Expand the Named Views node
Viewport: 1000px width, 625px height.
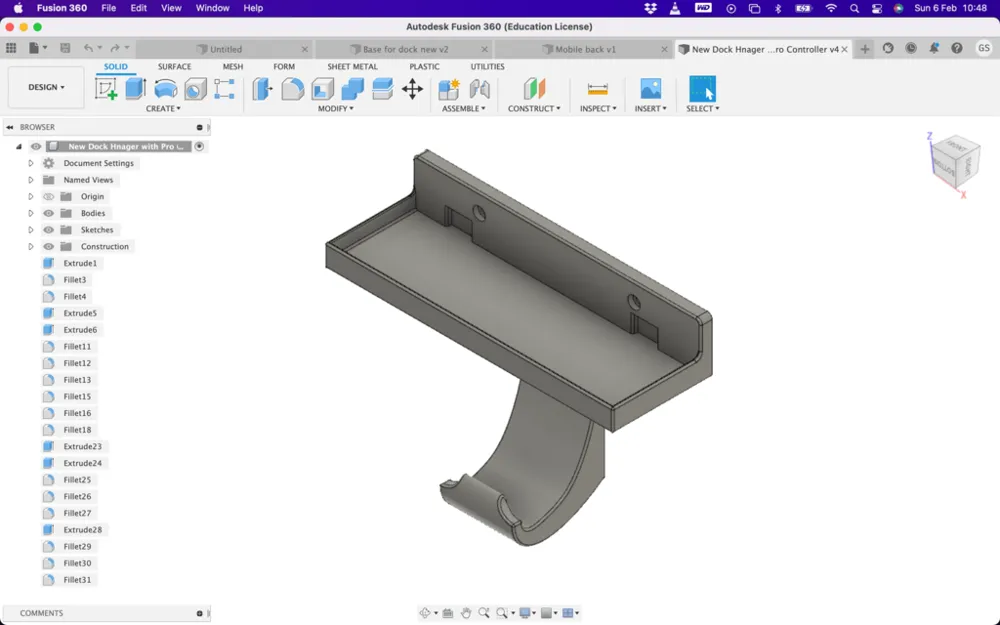(x=31, y=180)
